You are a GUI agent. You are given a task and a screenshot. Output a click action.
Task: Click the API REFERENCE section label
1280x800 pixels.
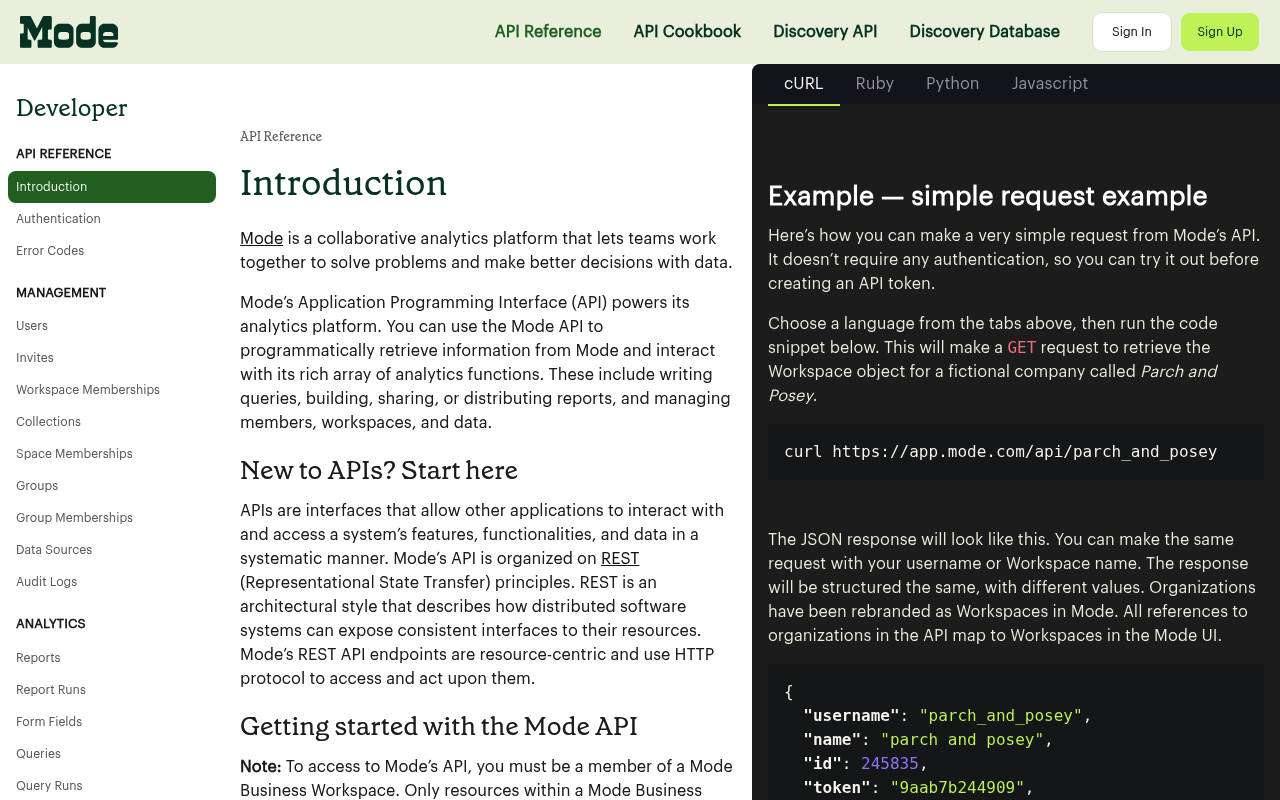(64, 154)
